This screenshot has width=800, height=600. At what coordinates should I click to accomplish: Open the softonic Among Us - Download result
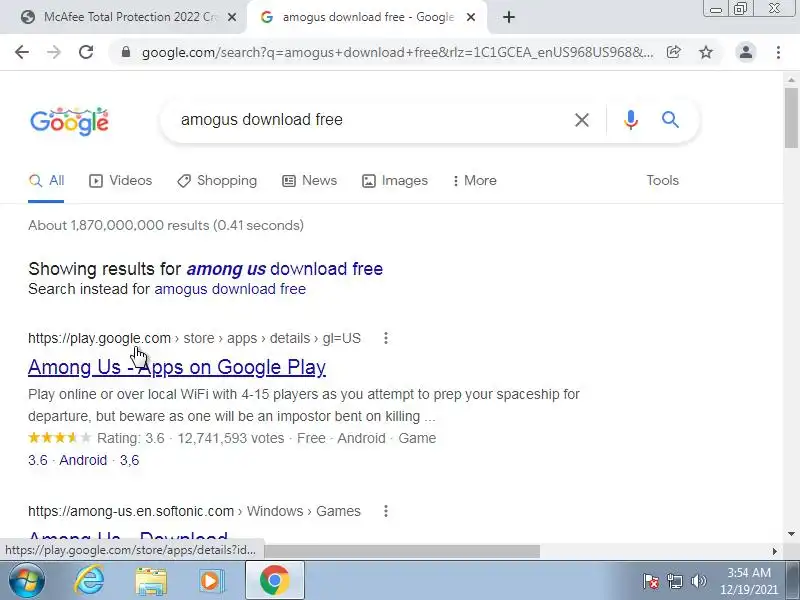128,538
